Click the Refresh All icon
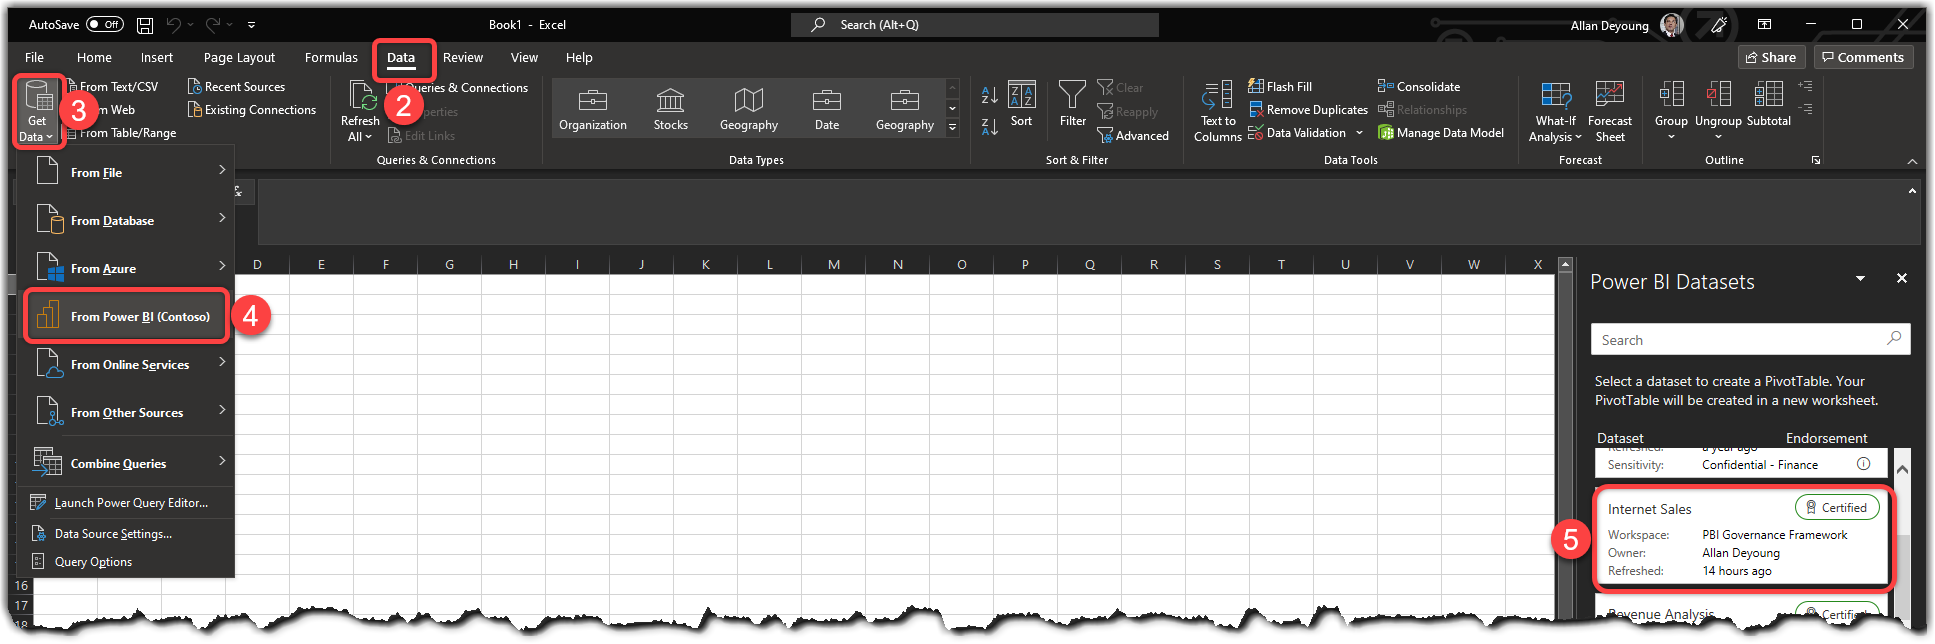This screenshot has width=1935, height=644. (x=362, y=96)
